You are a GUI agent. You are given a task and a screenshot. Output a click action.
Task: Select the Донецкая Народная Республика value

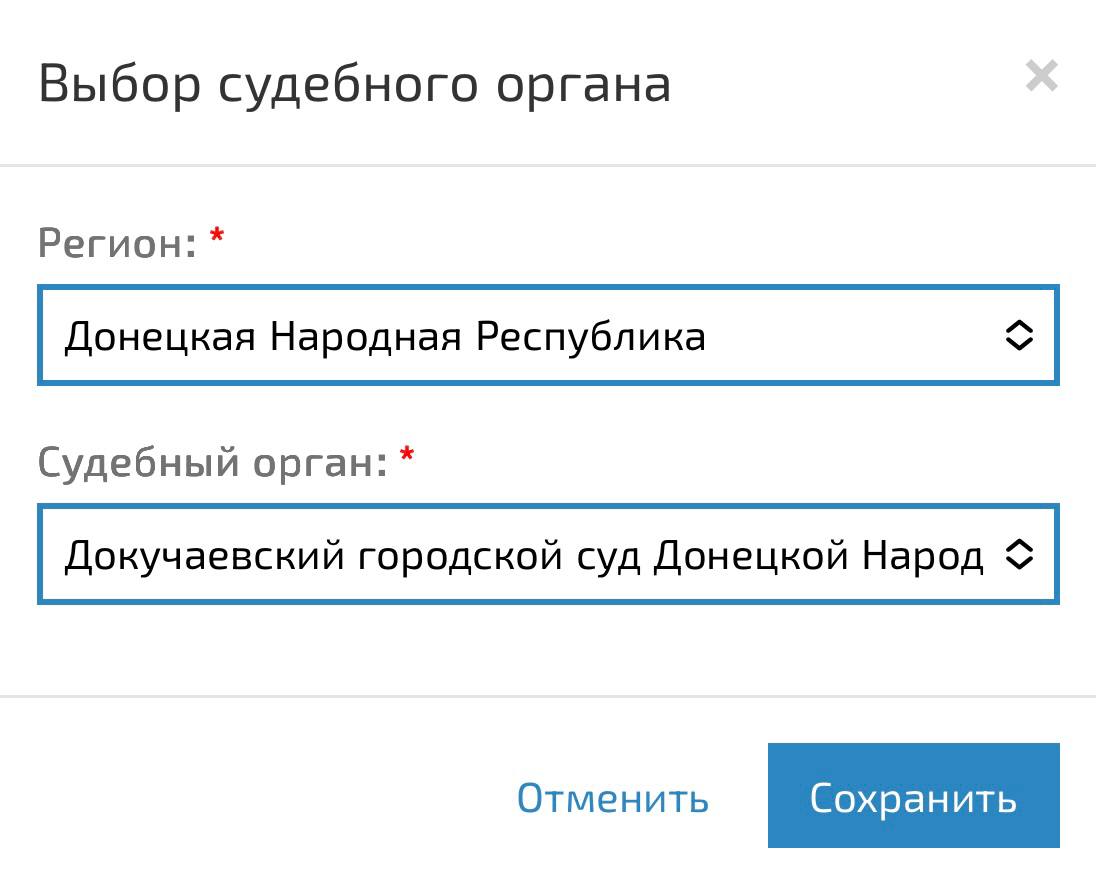pyautogui.click(x=385, y=337)
